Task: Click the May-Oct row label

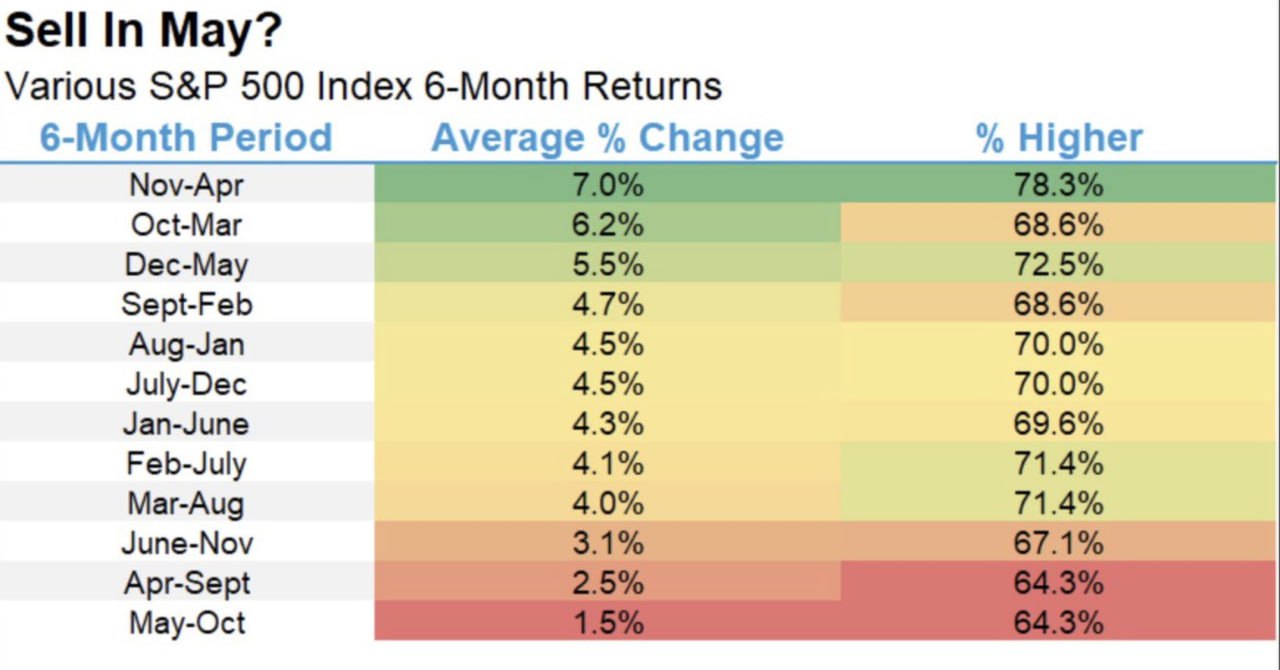Action: (187, 623)
